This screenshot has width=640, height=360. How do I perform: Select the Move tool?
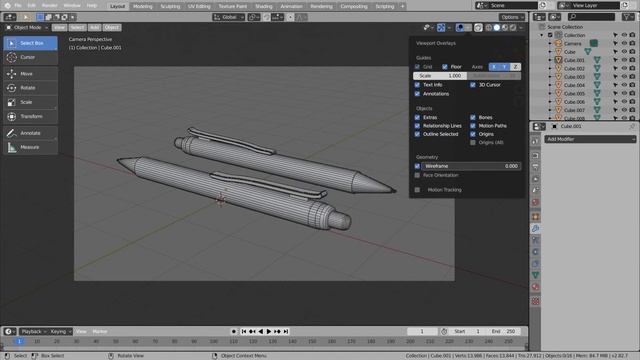31,74
